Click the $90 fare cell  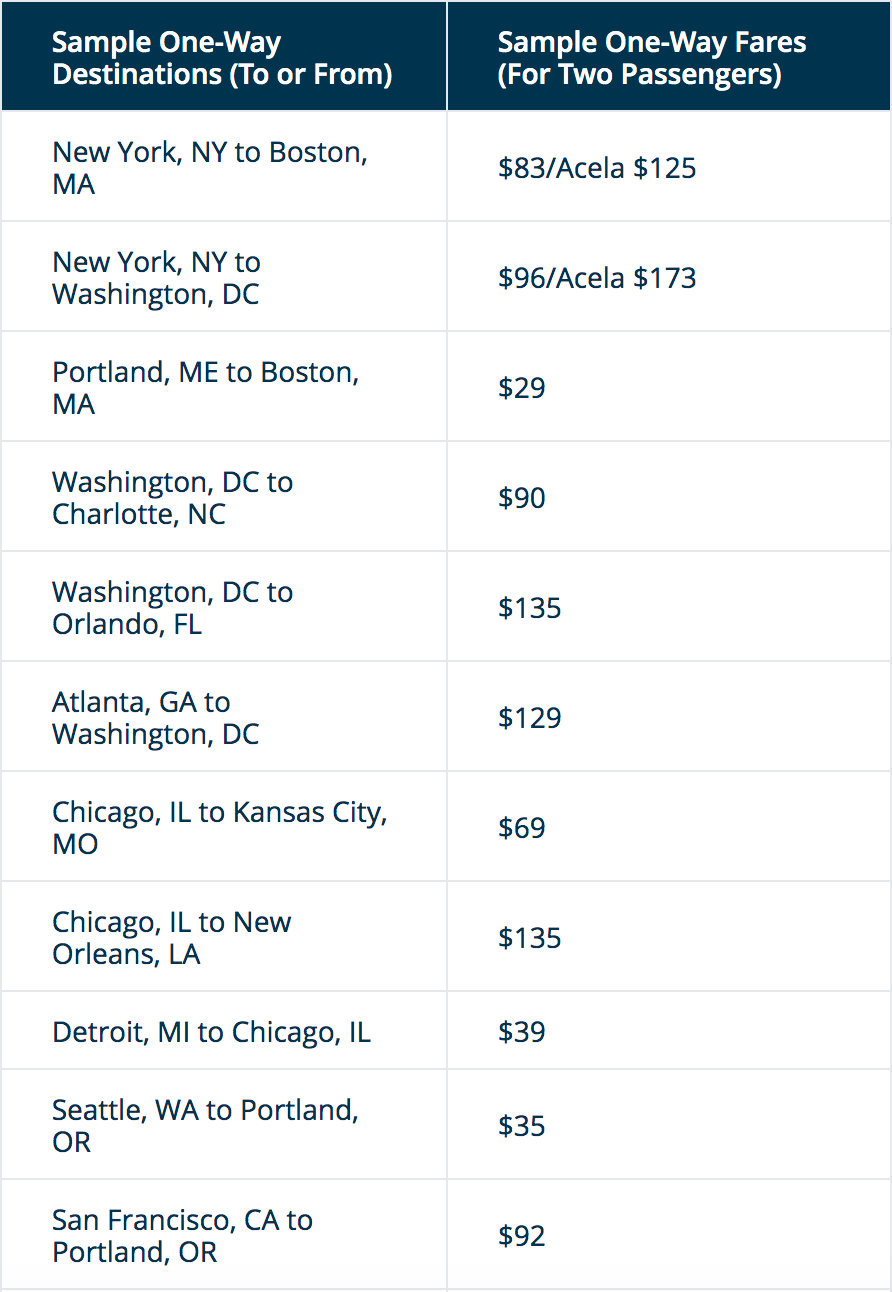click(x=522, y=498)
